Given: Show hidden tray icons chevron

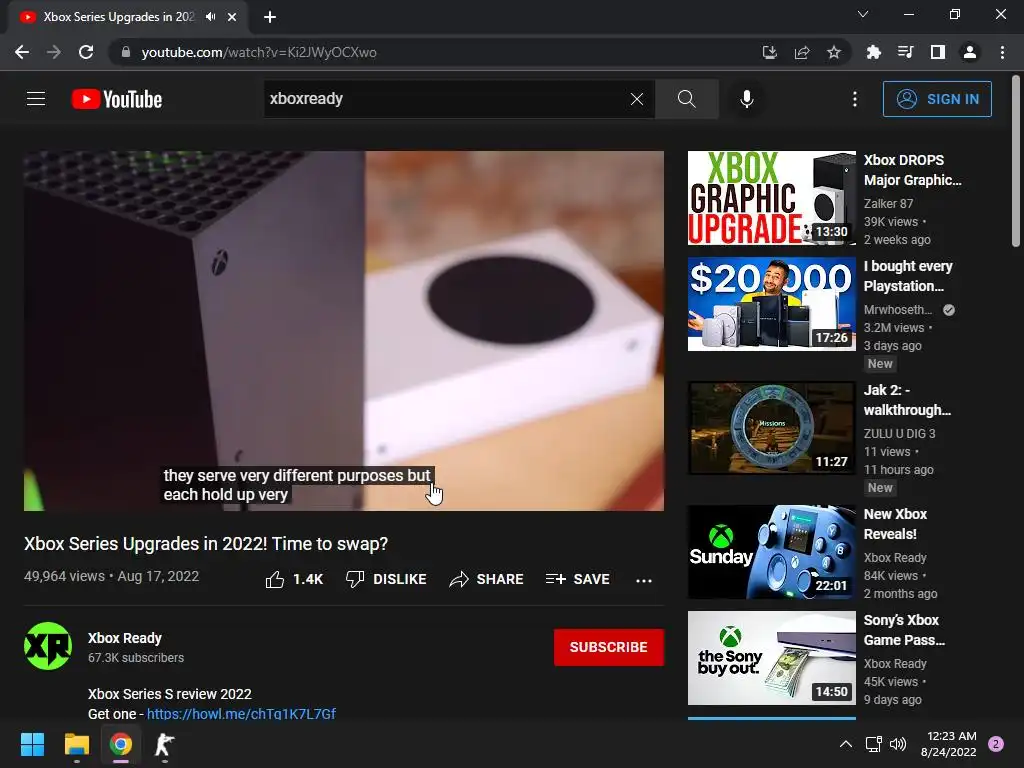Looking at the screenshot, I should coord(846,744).
